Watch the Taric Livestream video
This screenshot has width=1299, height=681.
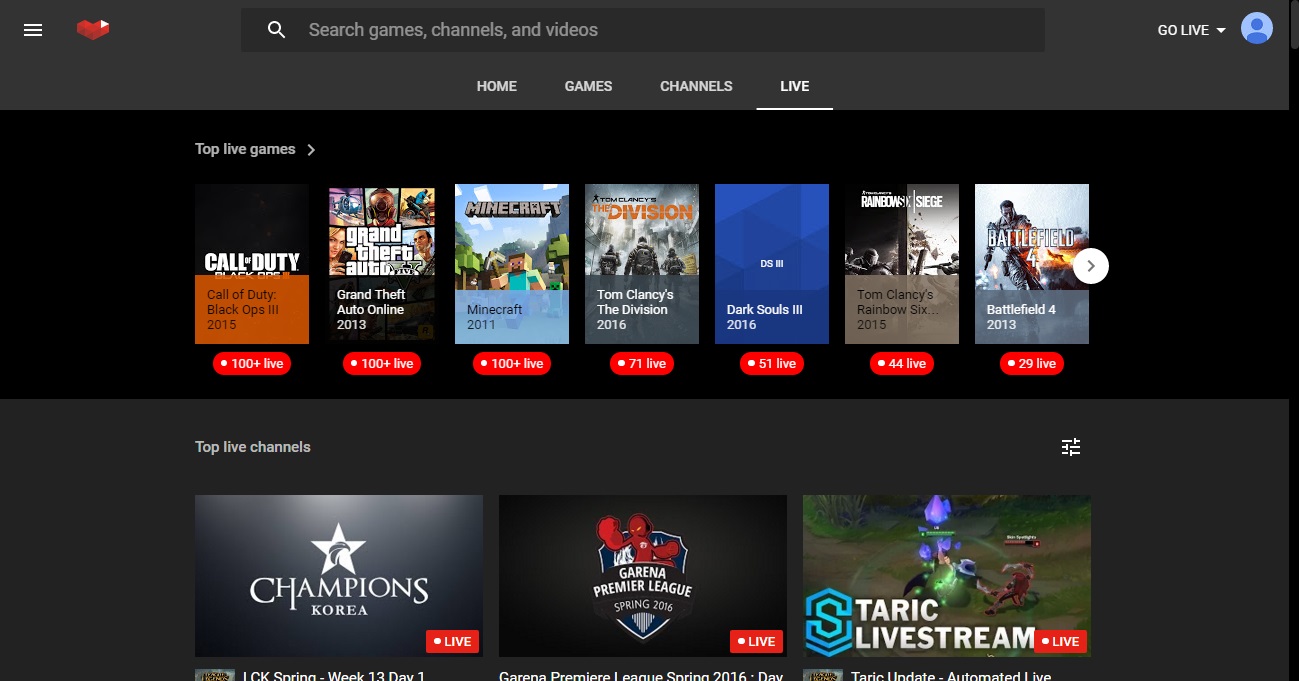pos(947,576)
